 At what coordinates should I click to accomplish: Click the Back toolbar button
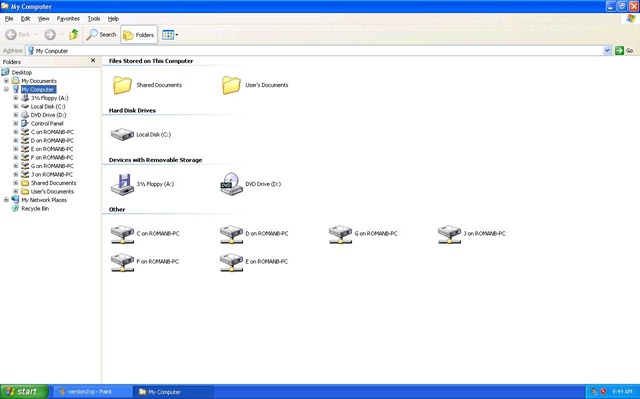18,35
